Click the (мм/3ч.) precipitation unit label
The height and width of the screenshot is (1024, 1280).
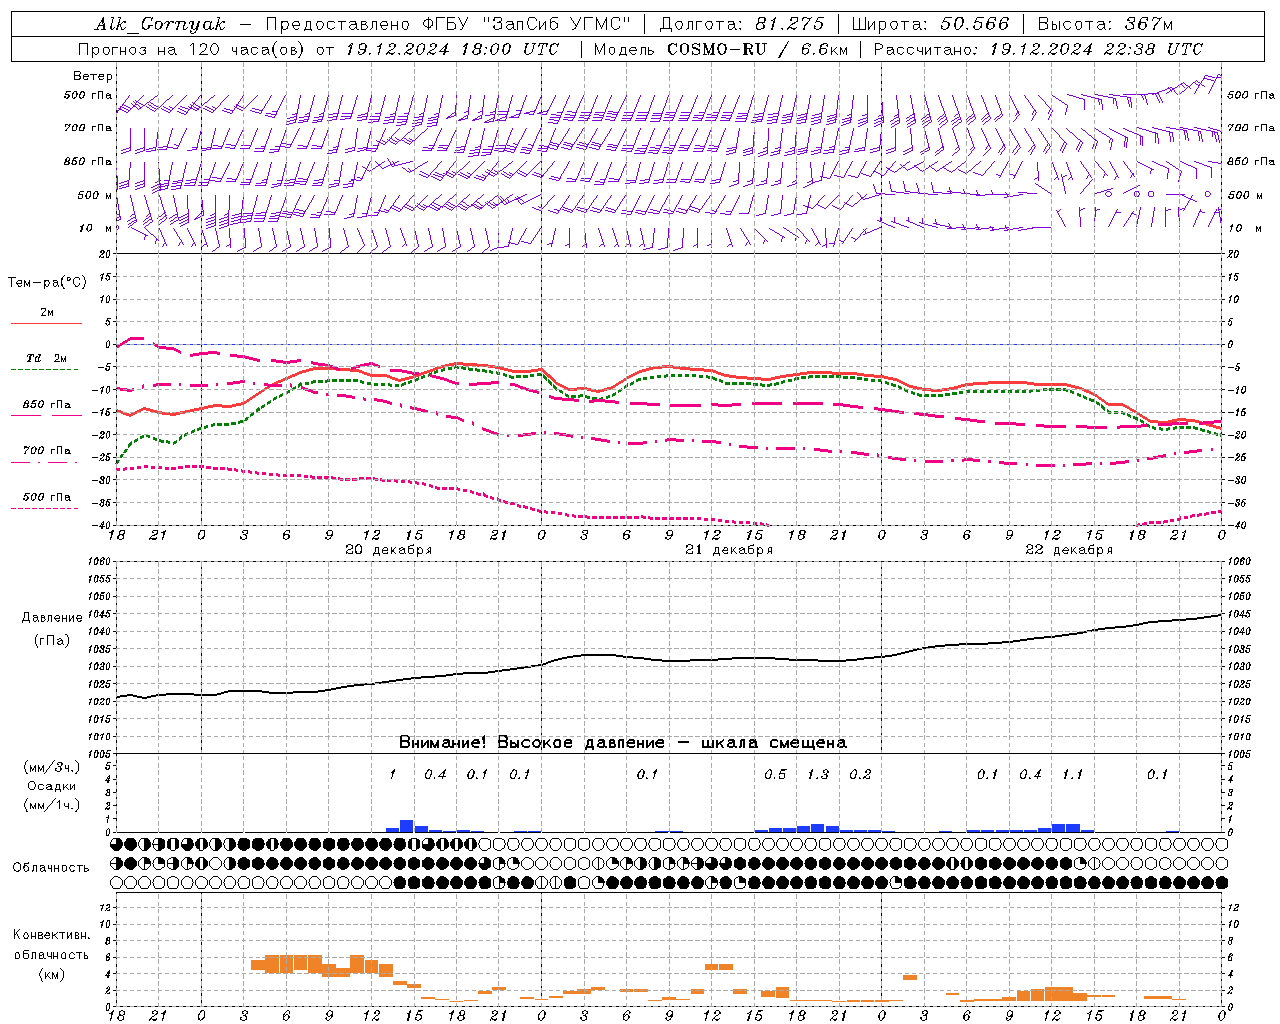point(52,767)
